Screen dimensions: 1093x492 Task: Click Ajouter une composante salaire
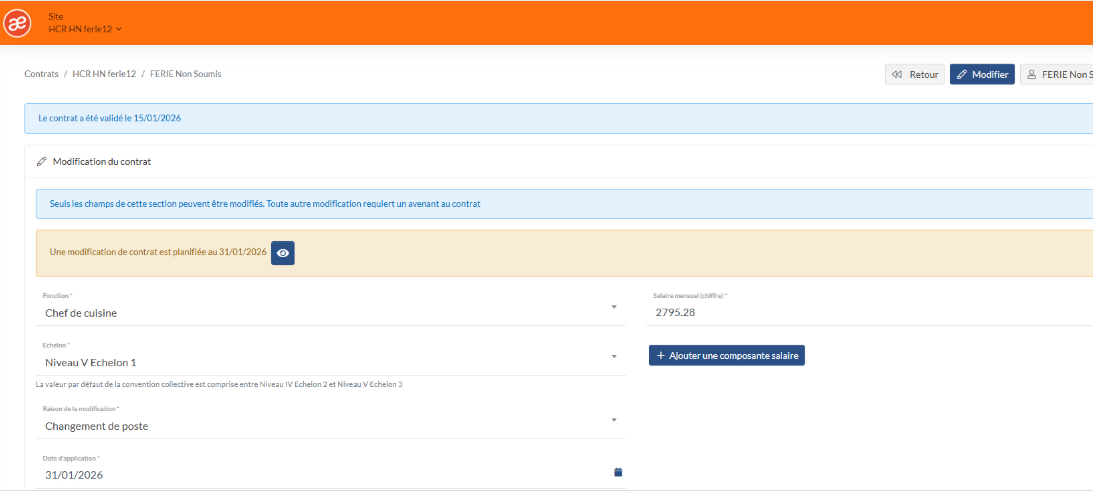(726, 355)
